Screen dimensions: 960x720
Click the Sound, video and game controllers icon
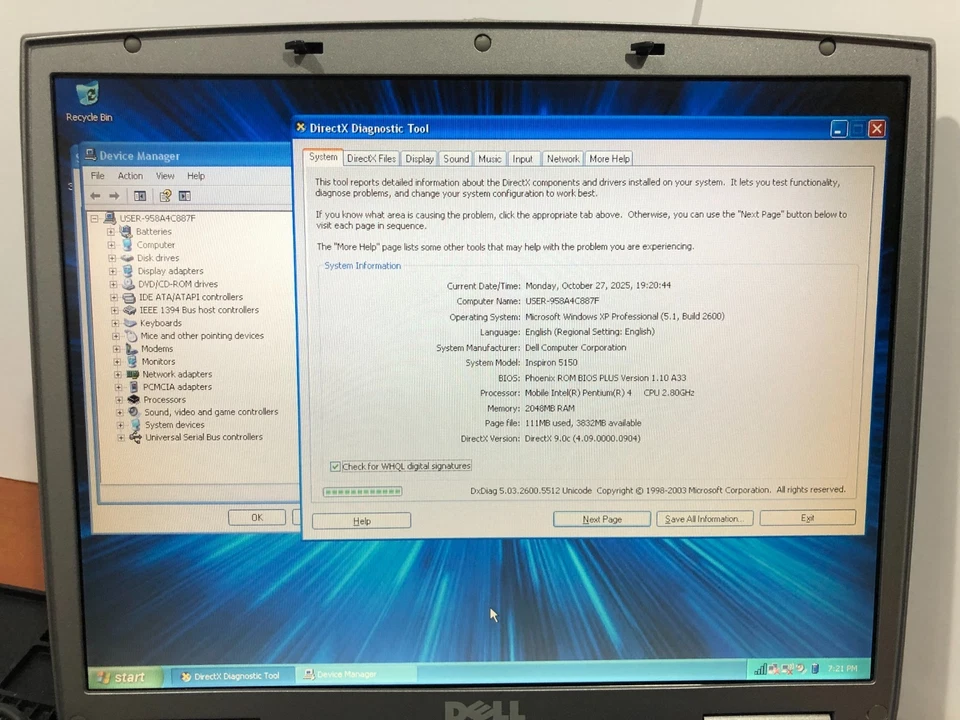pyautogui.click(x=133, y=411)
